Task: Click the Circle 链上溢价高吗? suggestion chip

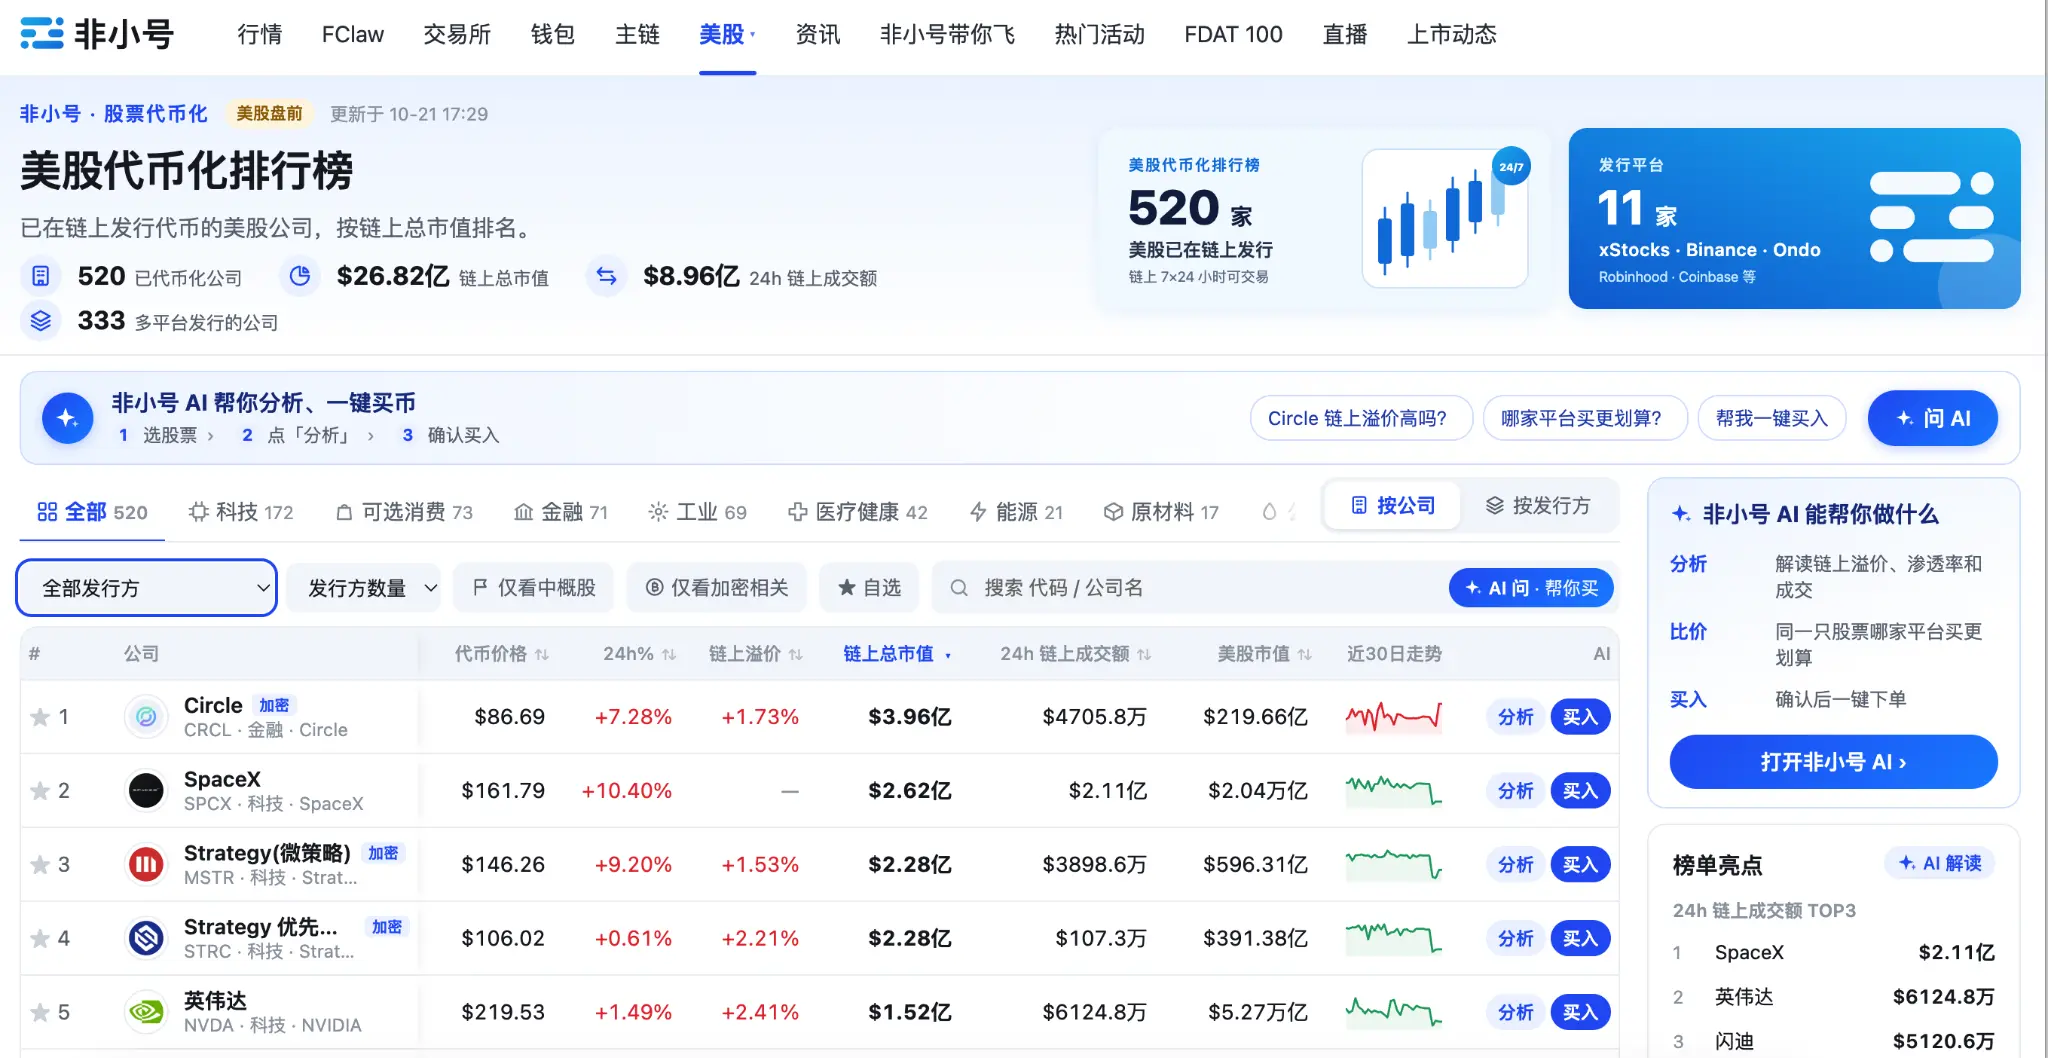Action: (x=1361, y=418)
